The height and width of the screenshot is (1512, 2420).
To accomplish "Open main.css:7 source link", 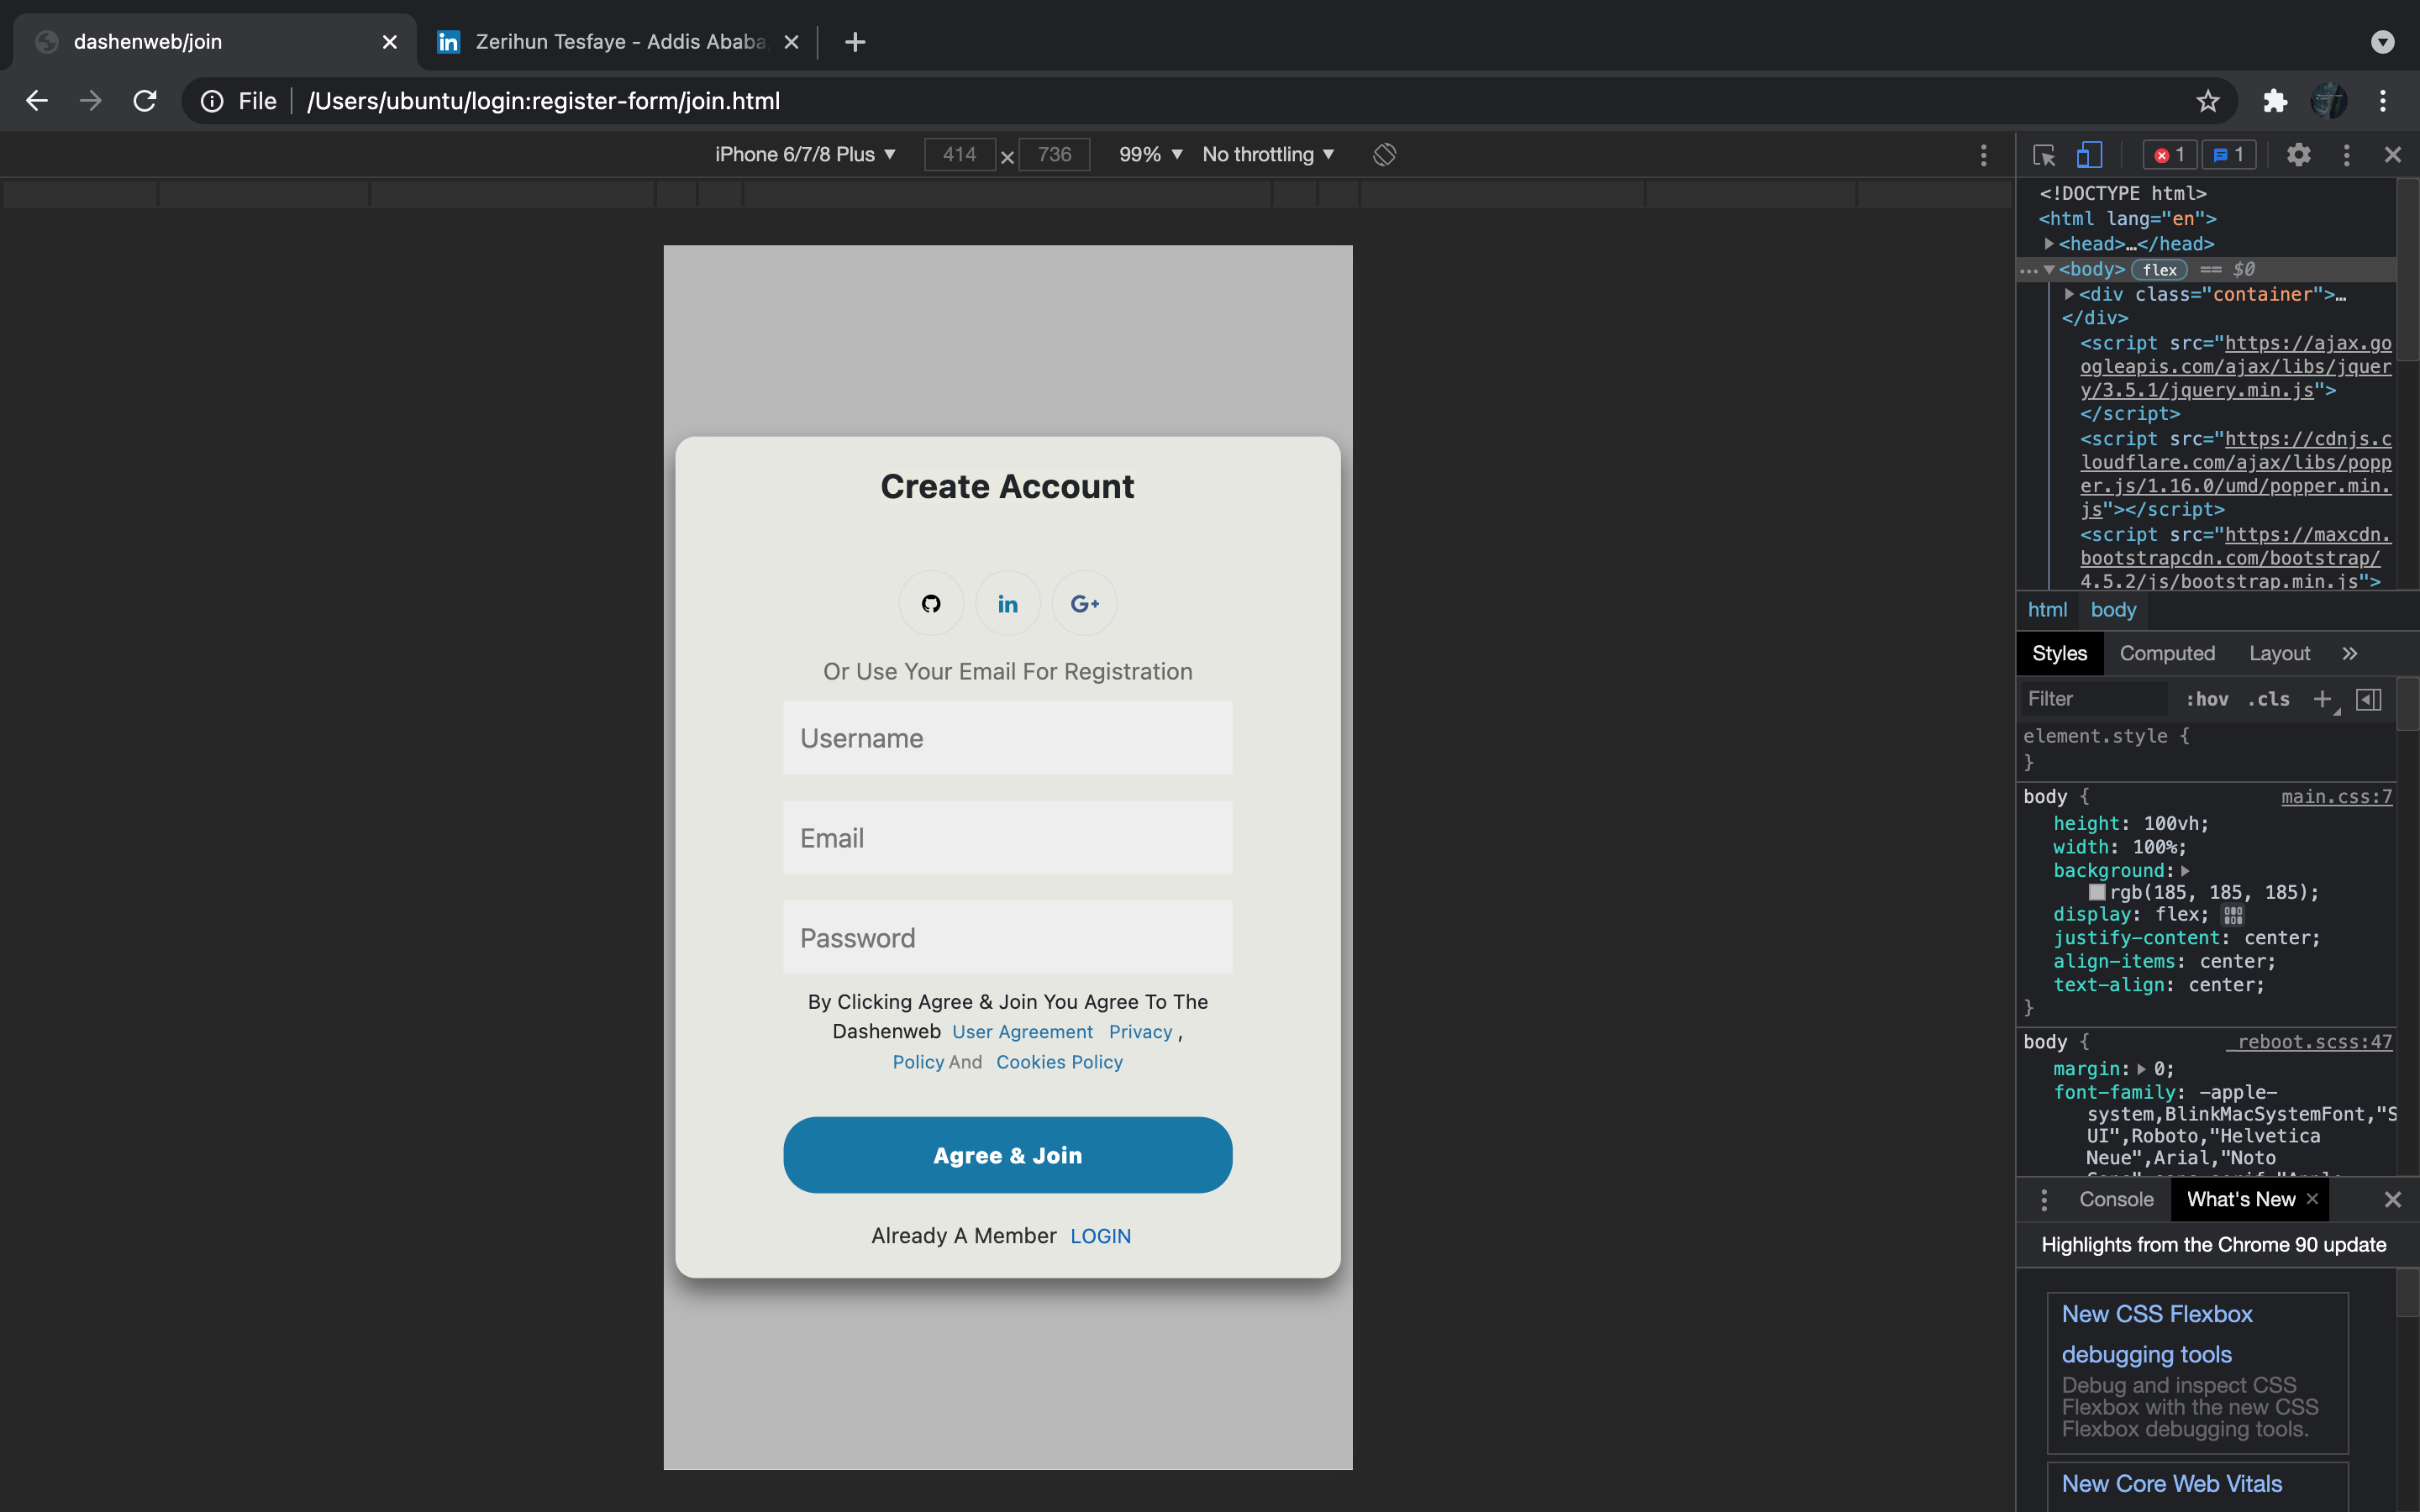I will pos(2337,796).
